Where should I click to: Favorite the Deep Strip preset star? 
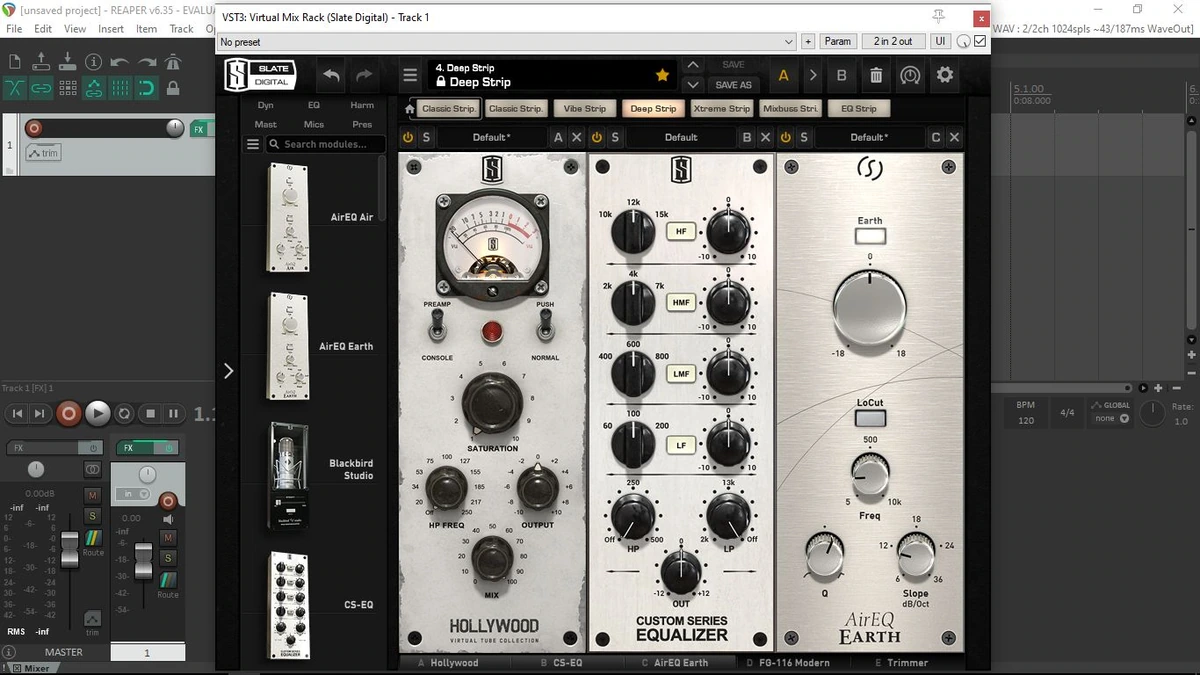click(662, 75)
